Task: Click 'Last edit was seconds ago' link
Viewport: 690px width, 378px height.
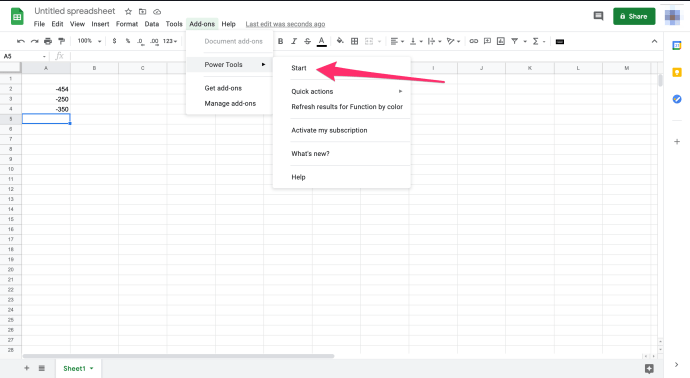Action: point(285,24)
